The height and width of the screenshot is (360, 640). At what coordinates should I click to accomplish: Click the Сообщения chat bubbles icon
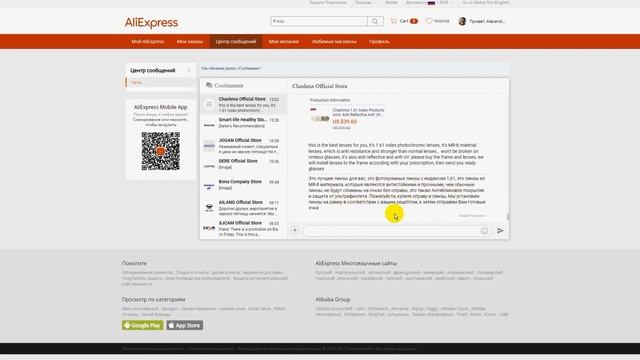point(209,85)
